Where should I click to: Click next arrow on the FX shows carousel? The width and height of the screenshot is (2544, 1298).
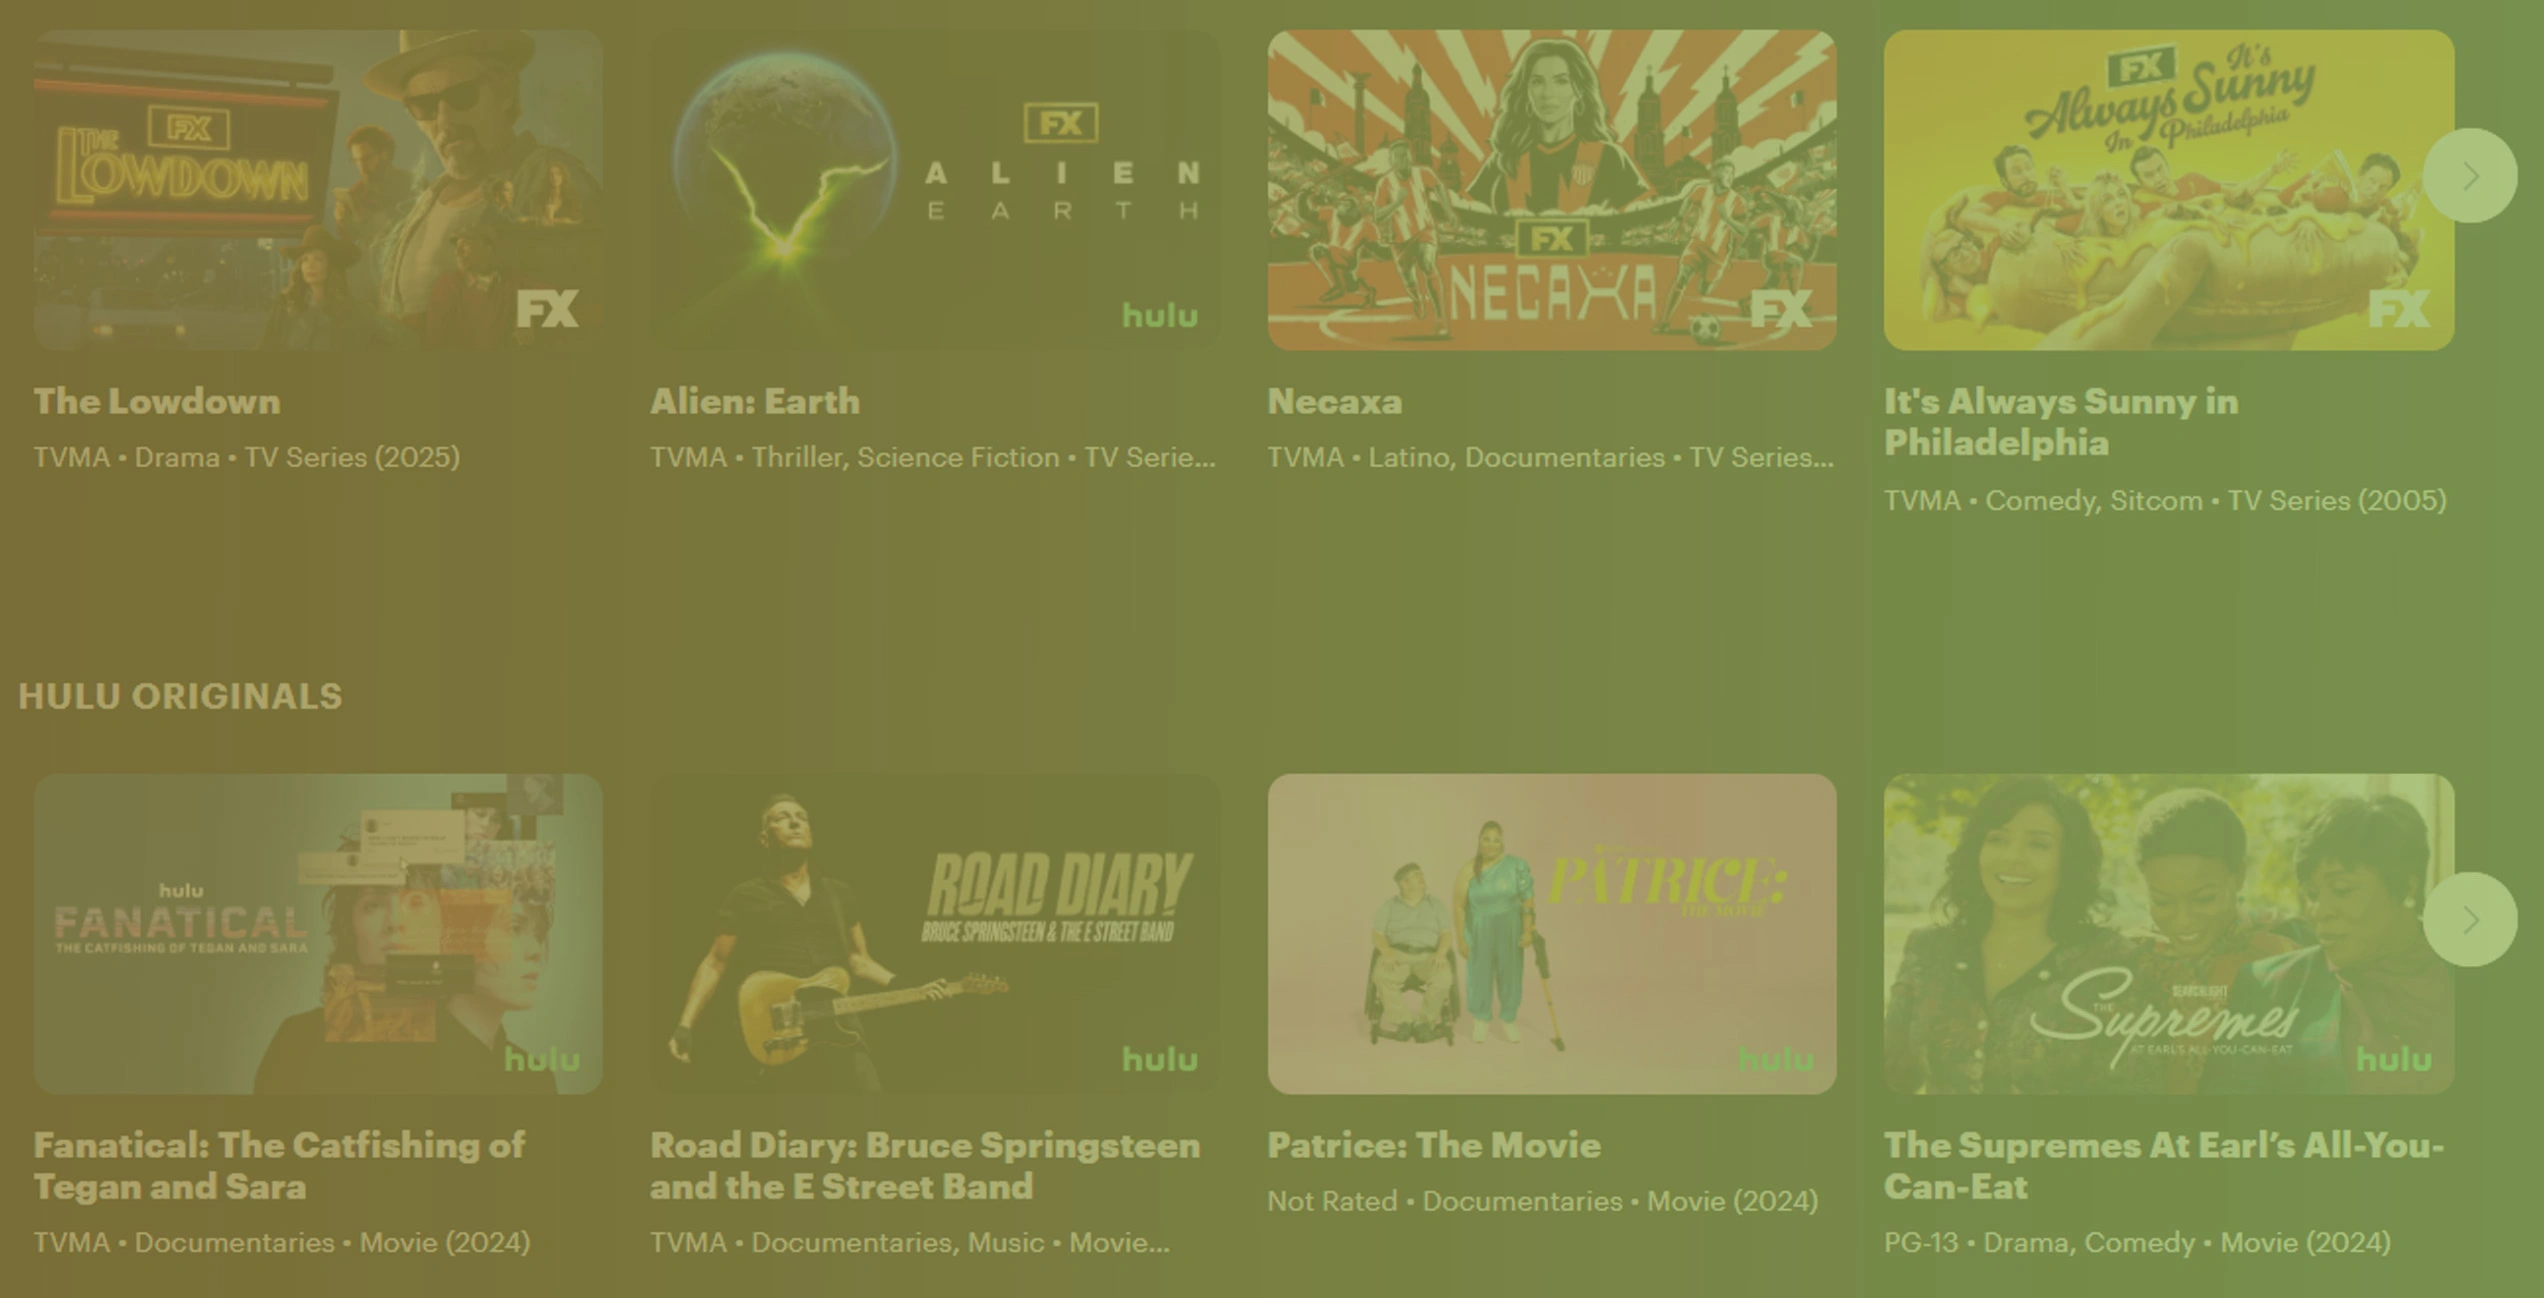(x=2469, y=176)
